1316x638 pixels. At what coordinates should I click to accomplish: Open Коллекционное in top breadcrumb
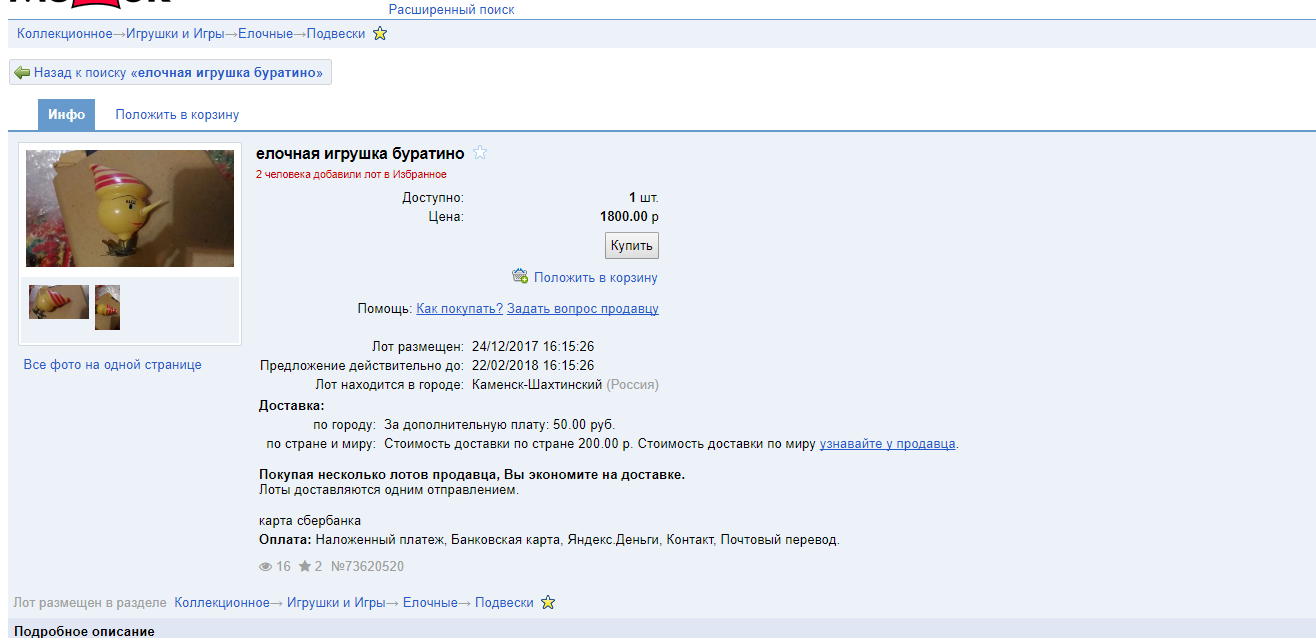[x=65, y=33]
